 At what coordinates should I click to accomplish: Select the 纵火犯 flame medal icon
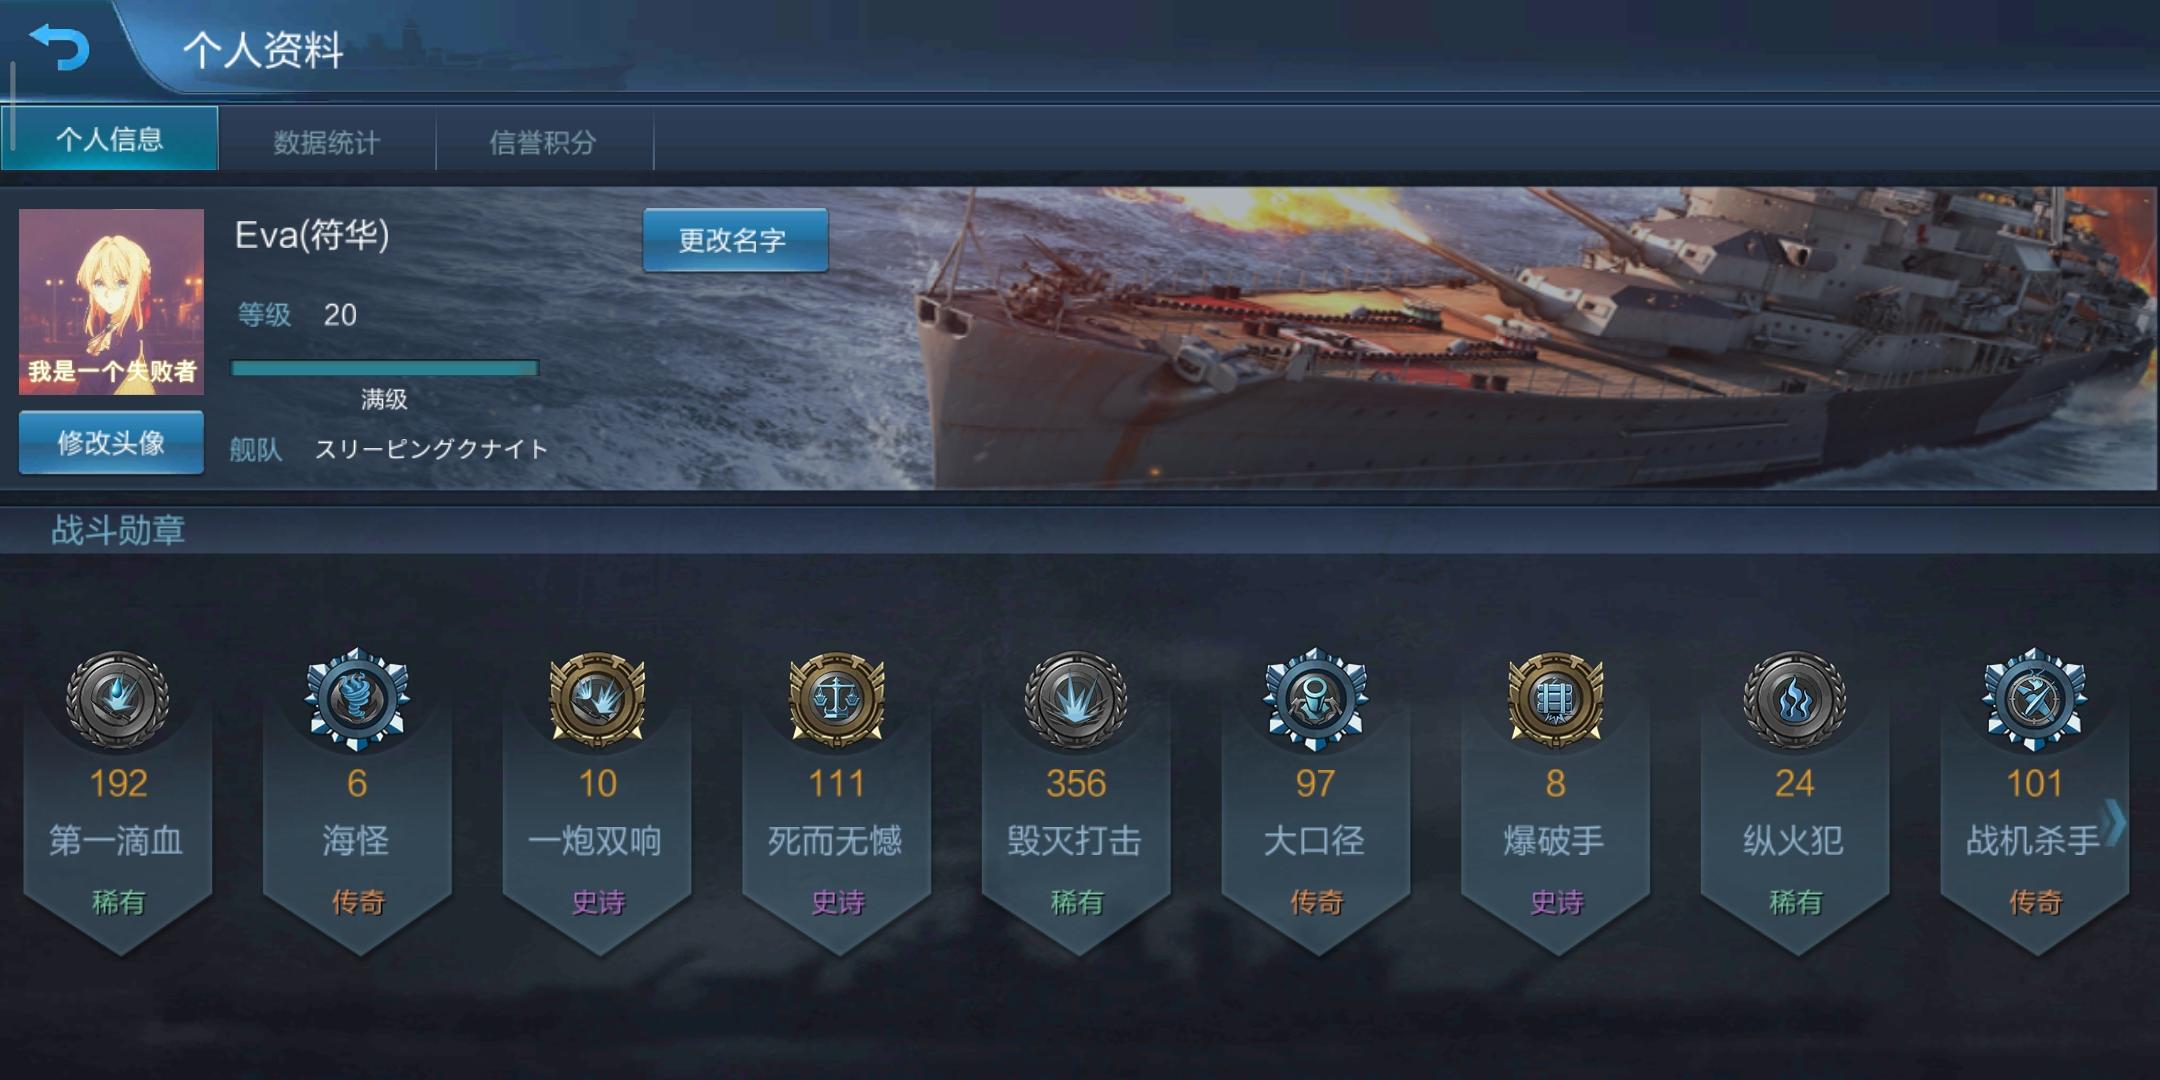[1795, 700]
